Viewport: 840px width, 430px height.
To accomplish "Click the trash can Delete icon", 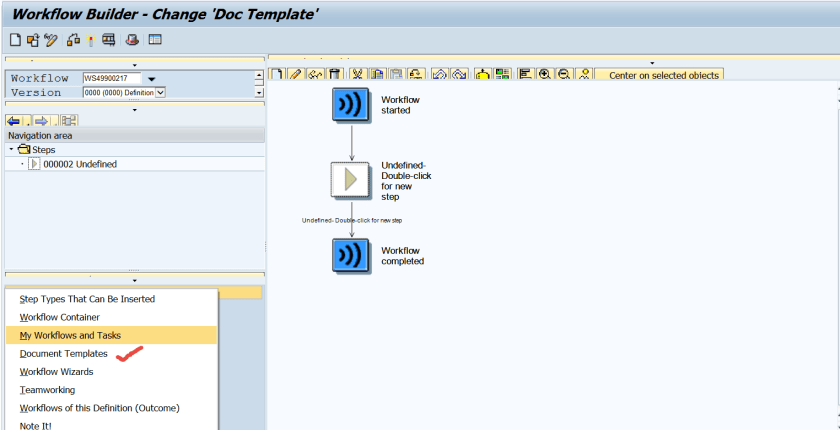I will (334, 74).
